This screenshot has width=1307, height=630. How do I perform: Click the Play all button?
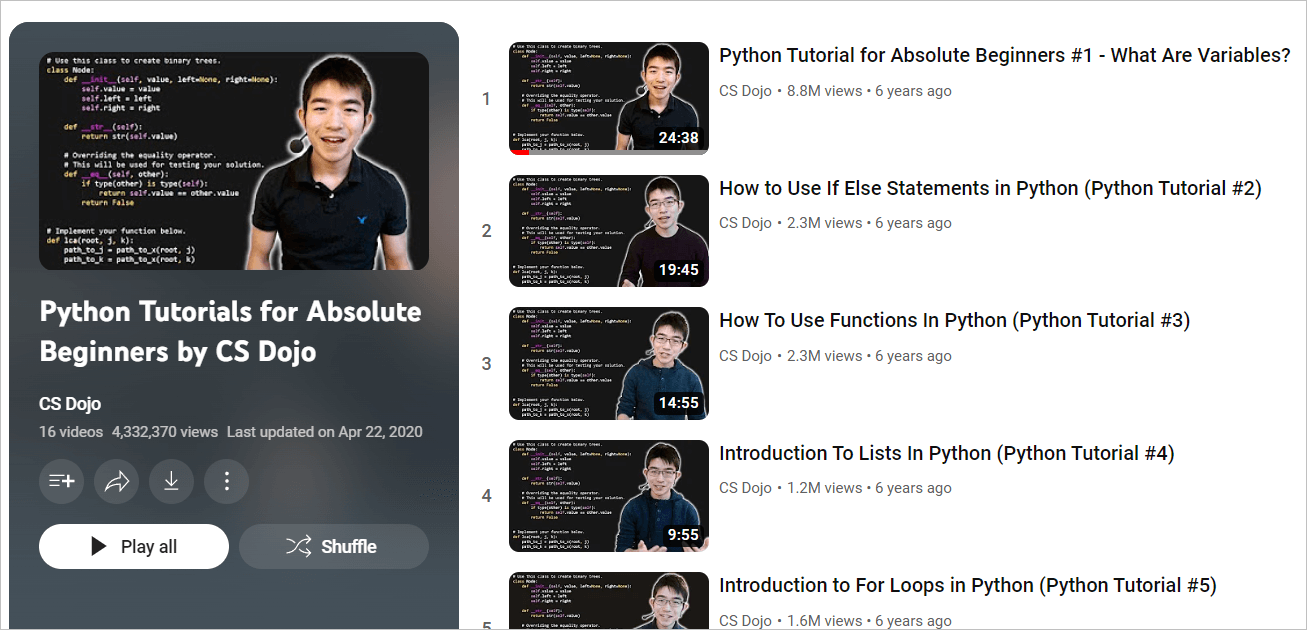click(x=134, y=546)
